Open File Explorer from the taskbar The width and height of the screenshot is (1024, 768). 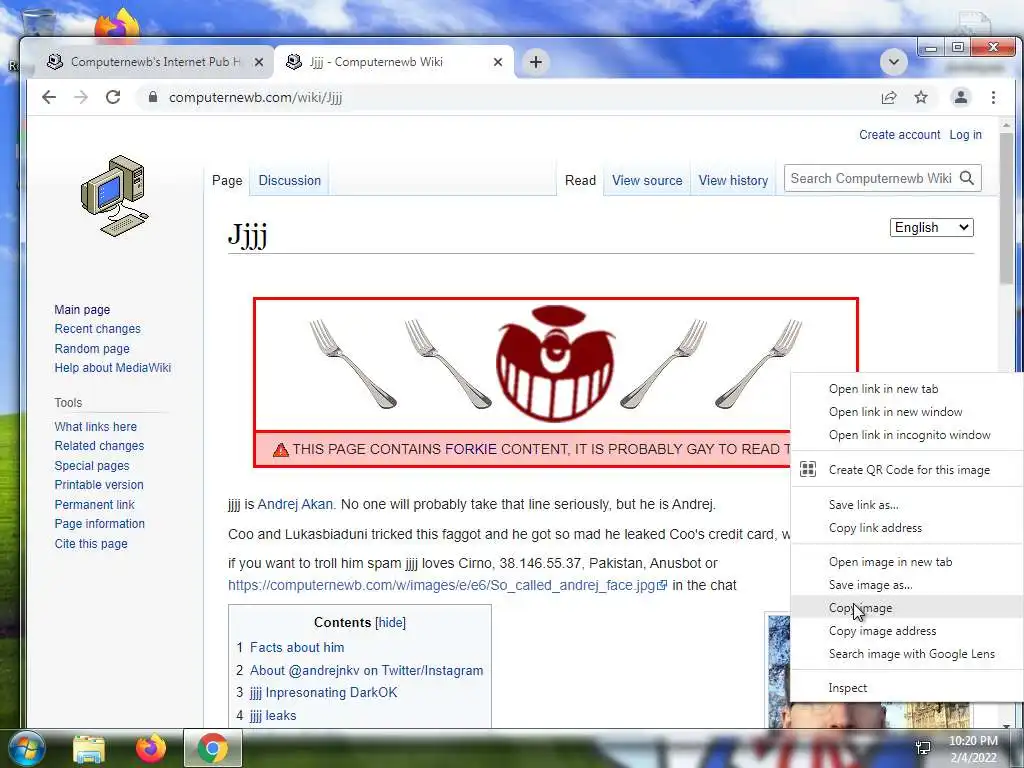89,748
